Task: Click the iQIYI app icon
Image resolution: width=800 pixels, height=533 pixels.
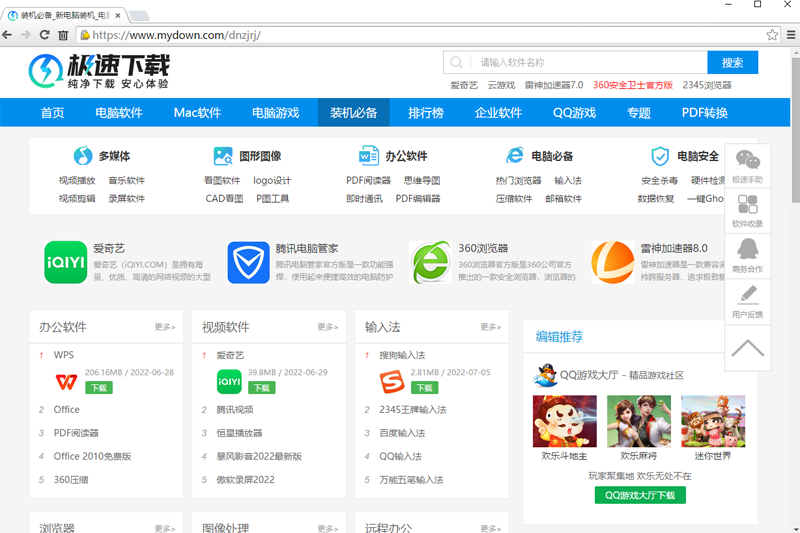Action: [66, 262]
